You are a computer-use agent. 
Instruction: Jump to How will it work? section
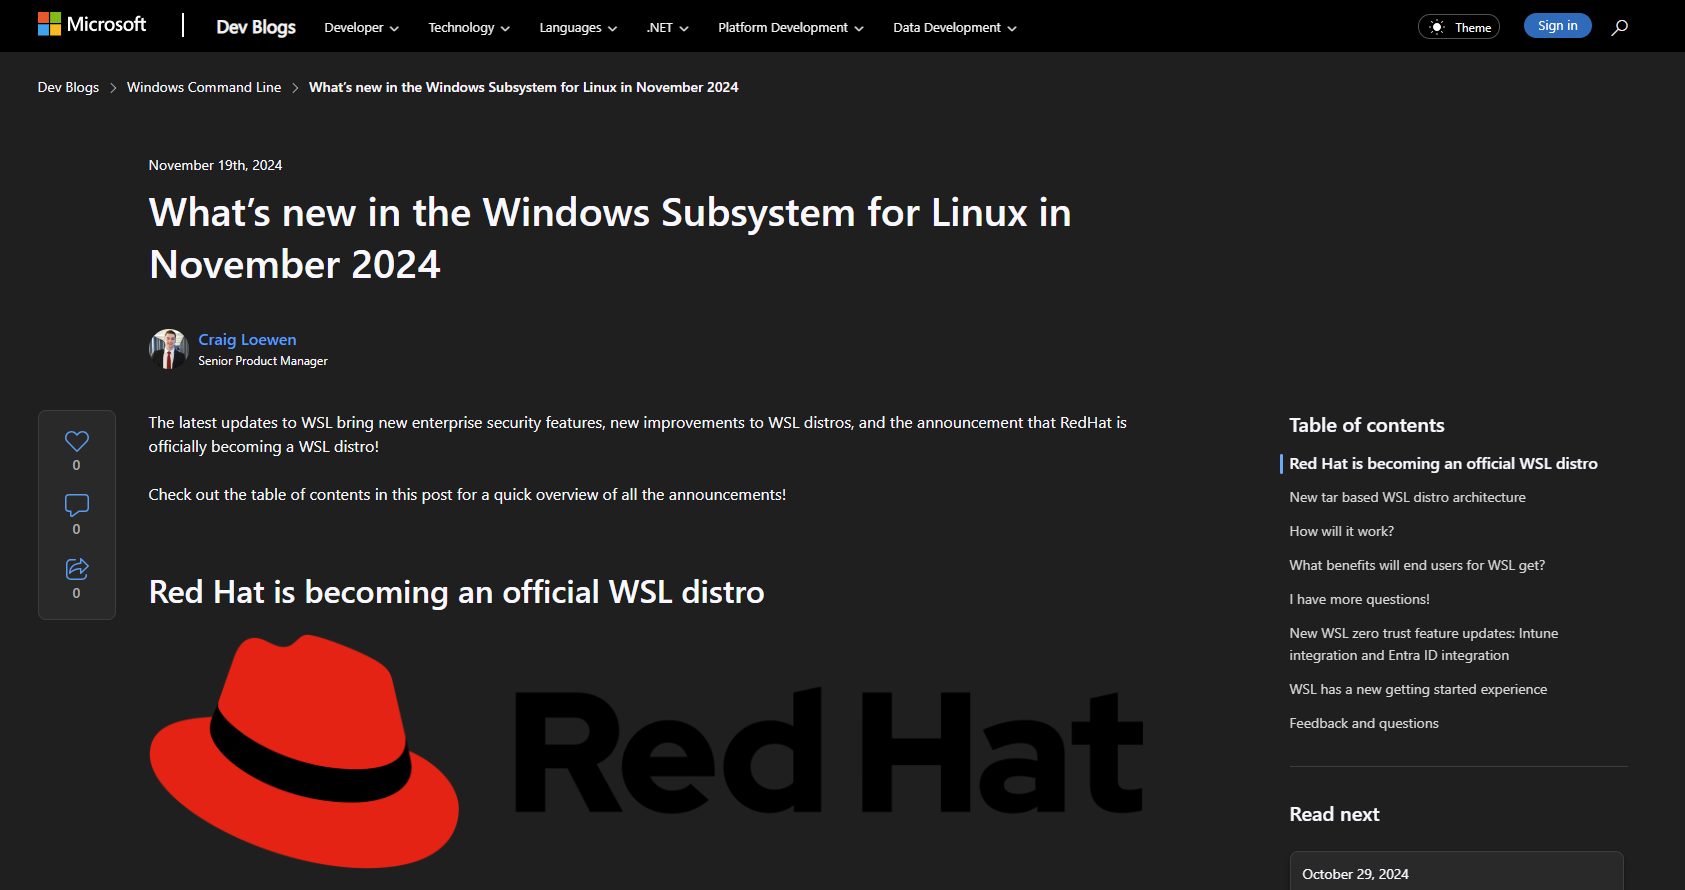1341,532
